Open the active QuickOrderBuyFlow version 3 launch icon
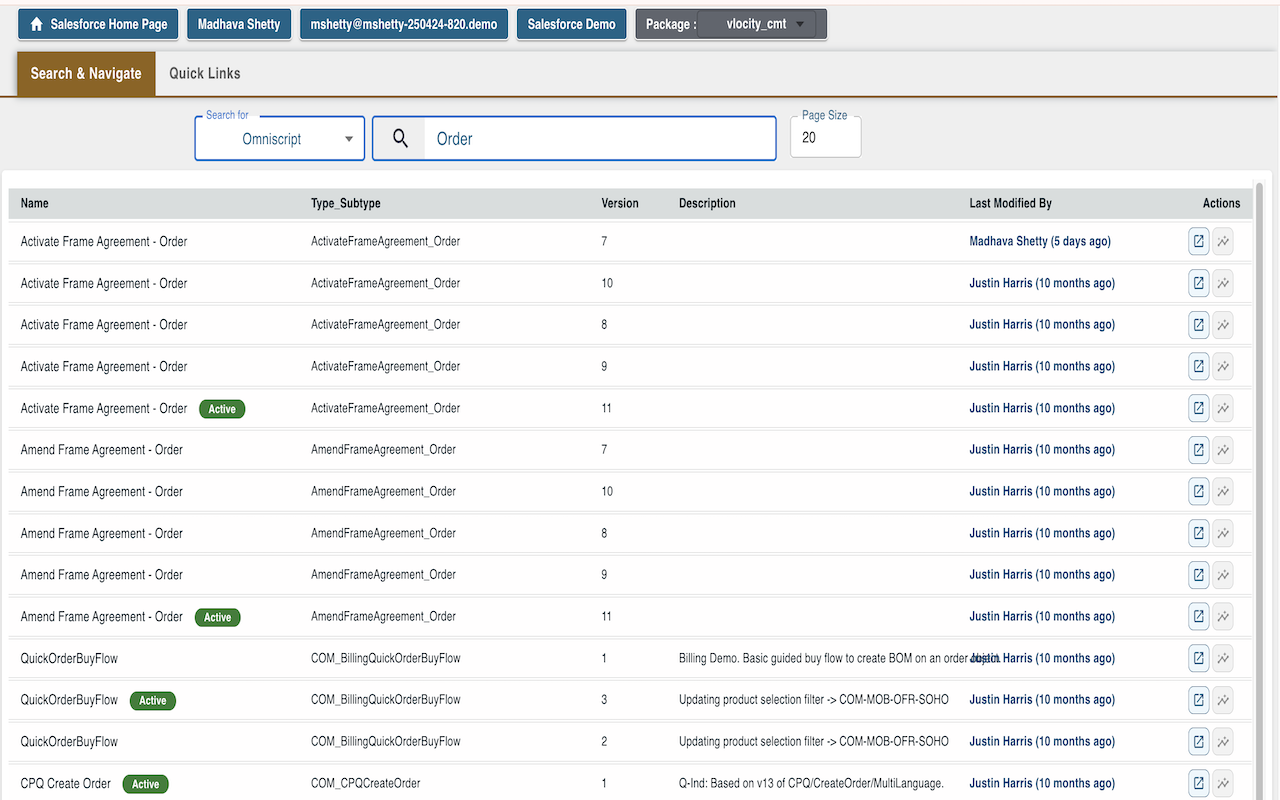Screen dimensions: 1280x800 (x=1198, y=699)
